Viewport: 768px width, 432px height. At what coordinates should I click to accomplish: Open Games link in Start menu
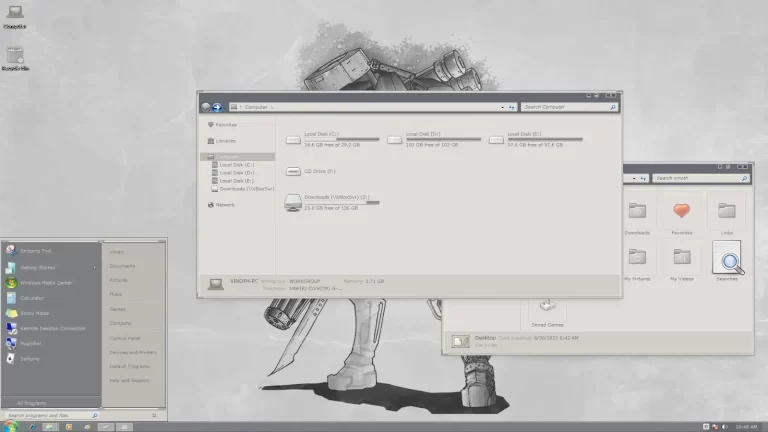(118, 309)
